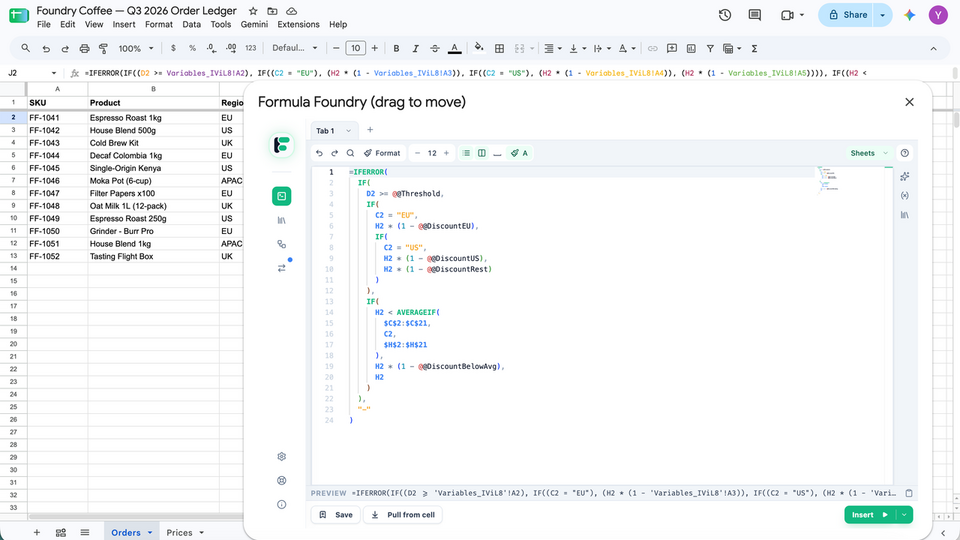The height and width of the screenshot is (540, 960).
Task: Open the Gemini menu
Action: click(x=254, y=24)
